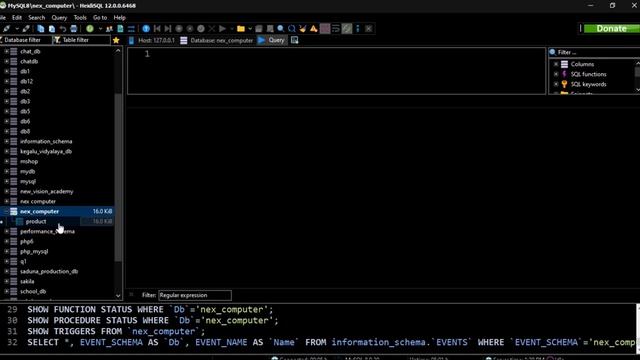Open the session manager connect icon
The width and height of the screenshot is (640, 360).
click(x=7, y=29)
